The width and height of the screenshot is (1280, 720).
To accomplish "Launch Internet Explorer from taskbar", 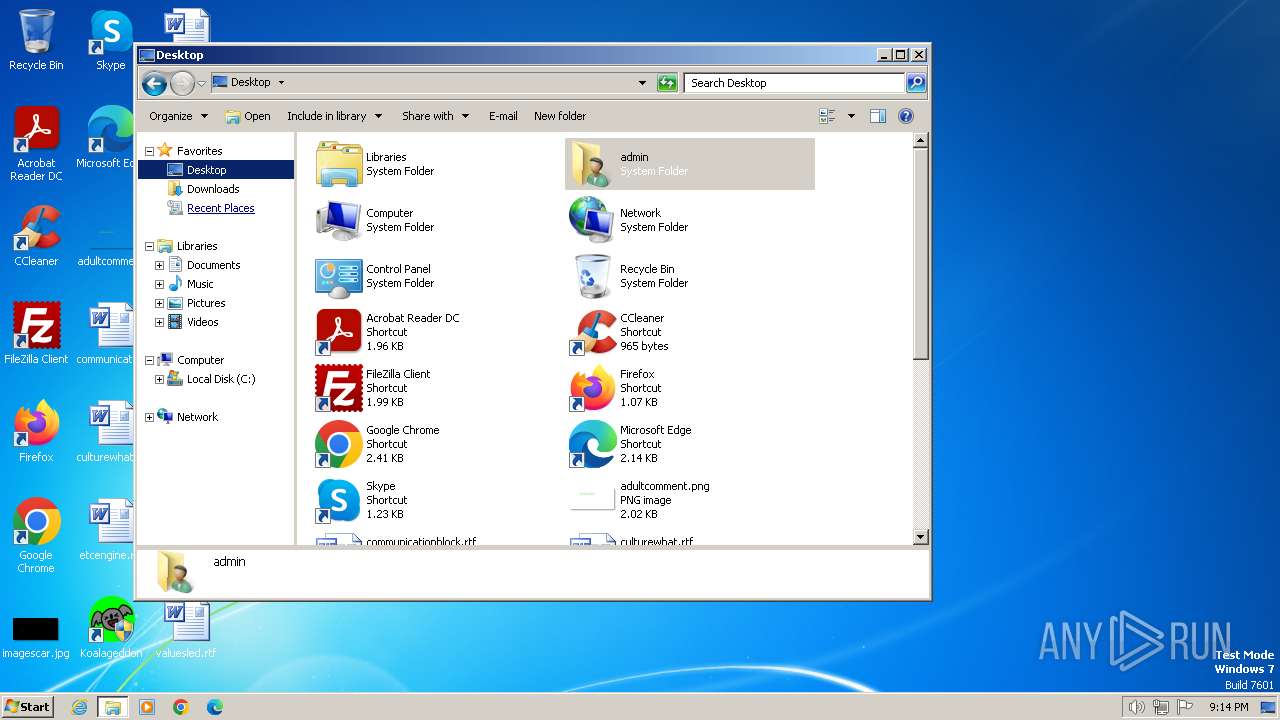I will point(80,707).
